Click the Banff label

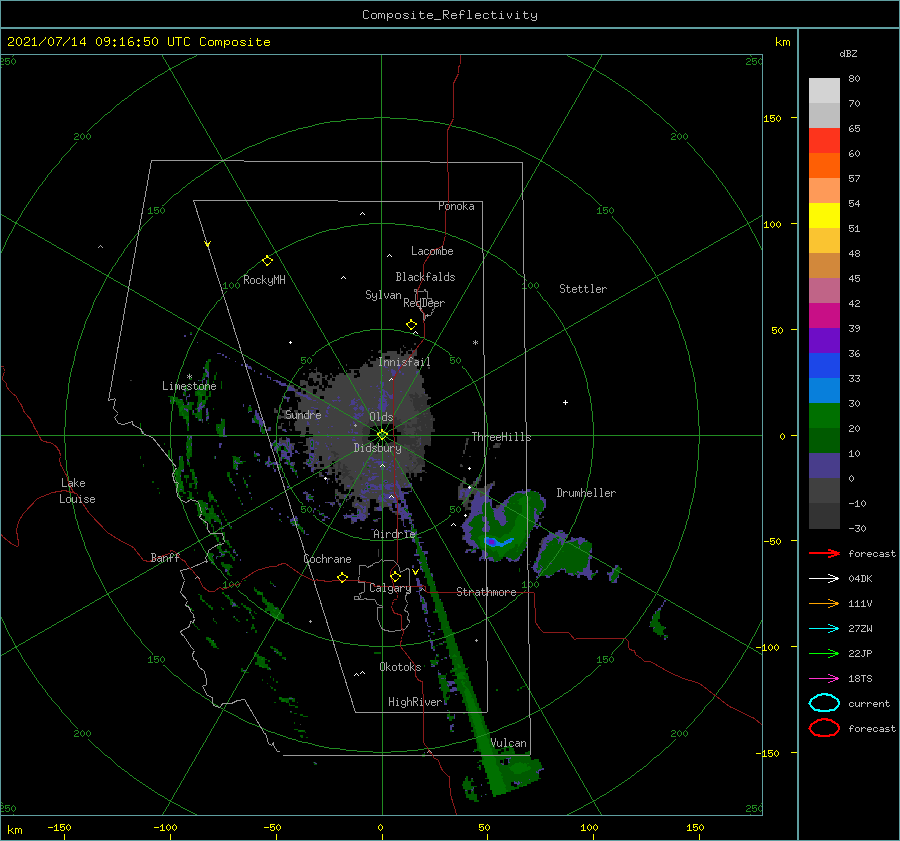(x=165, y=557)
